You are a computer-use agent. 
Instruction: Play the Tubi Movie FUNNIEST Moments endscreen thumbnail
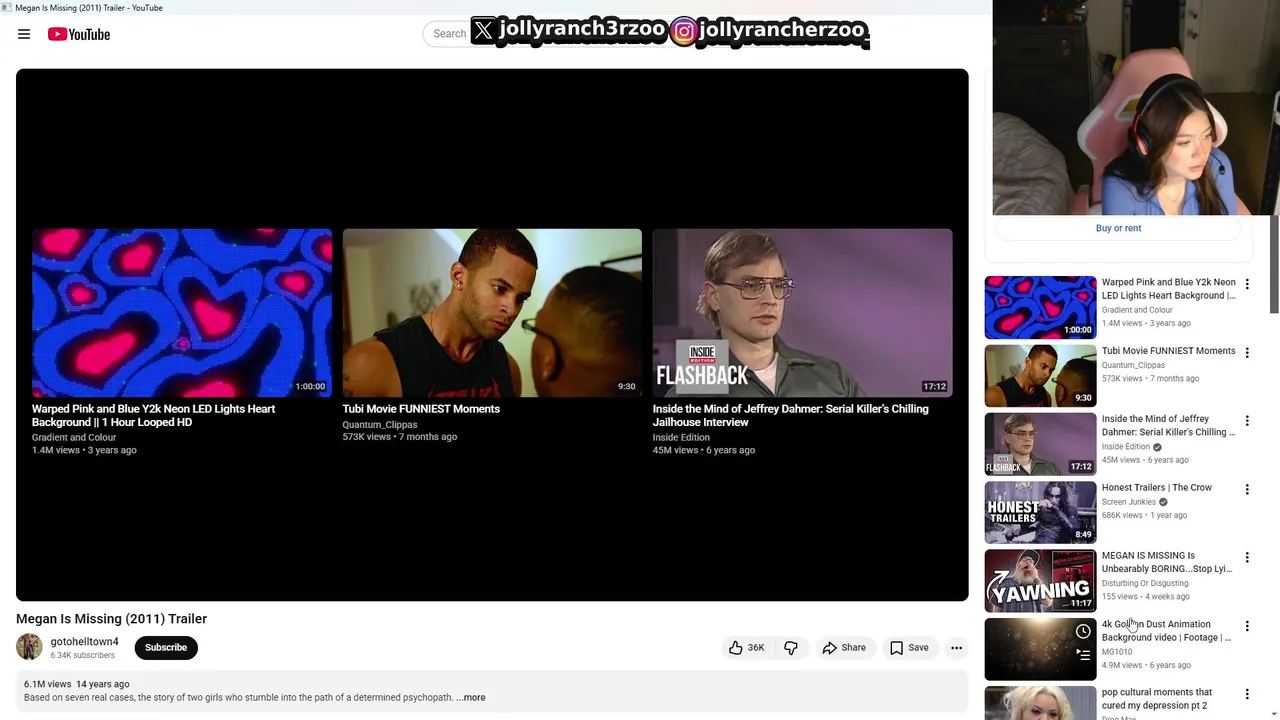coord(492,313)
